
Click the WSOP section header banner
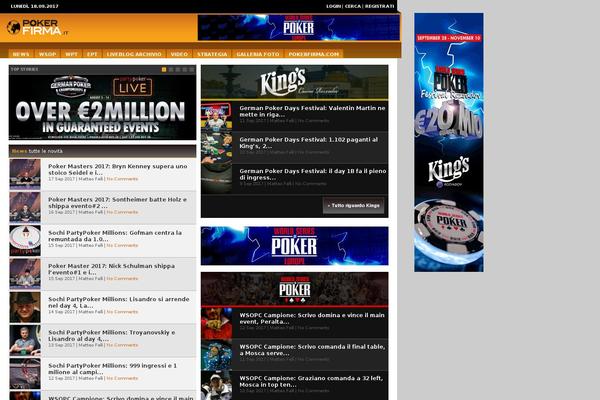(x=295, y=289)
